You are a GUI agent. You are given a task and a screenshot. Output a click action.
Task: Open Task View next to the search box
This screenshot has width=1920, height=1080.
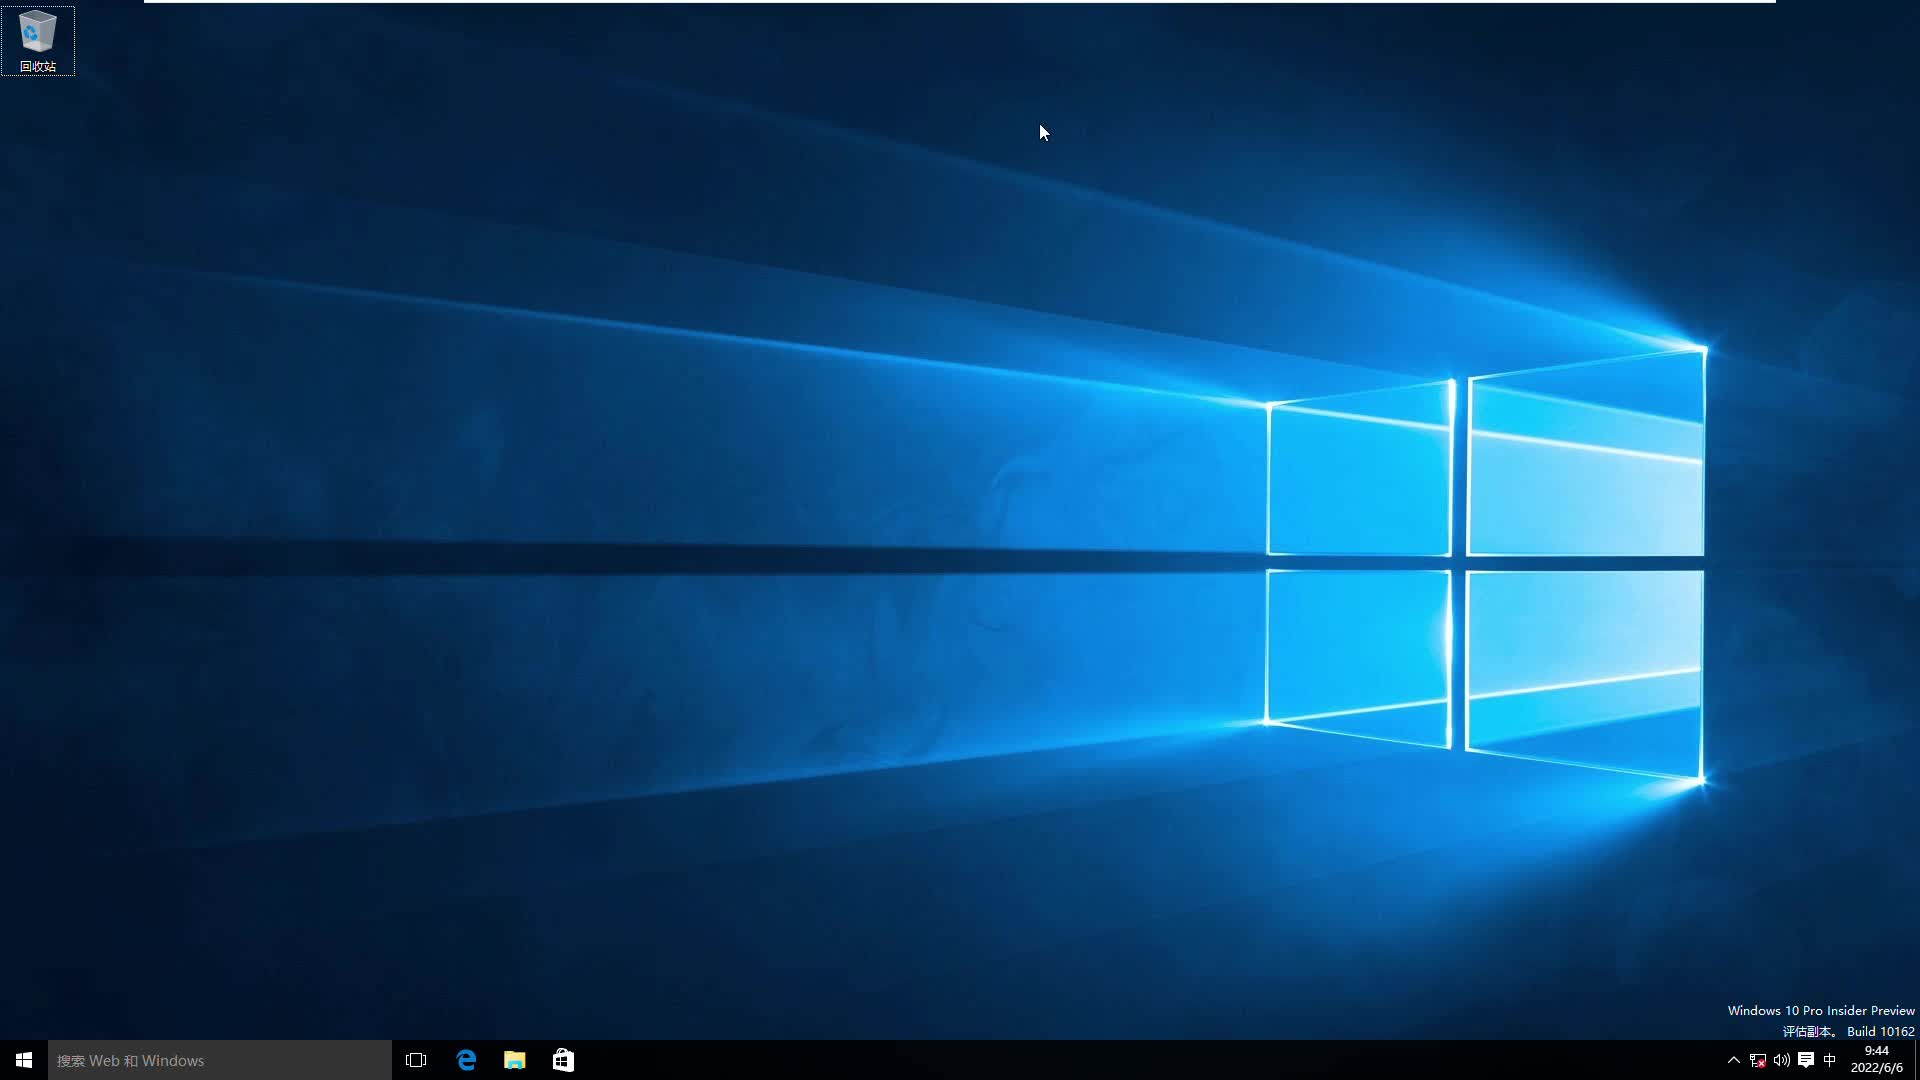(x=416, y=1060)
